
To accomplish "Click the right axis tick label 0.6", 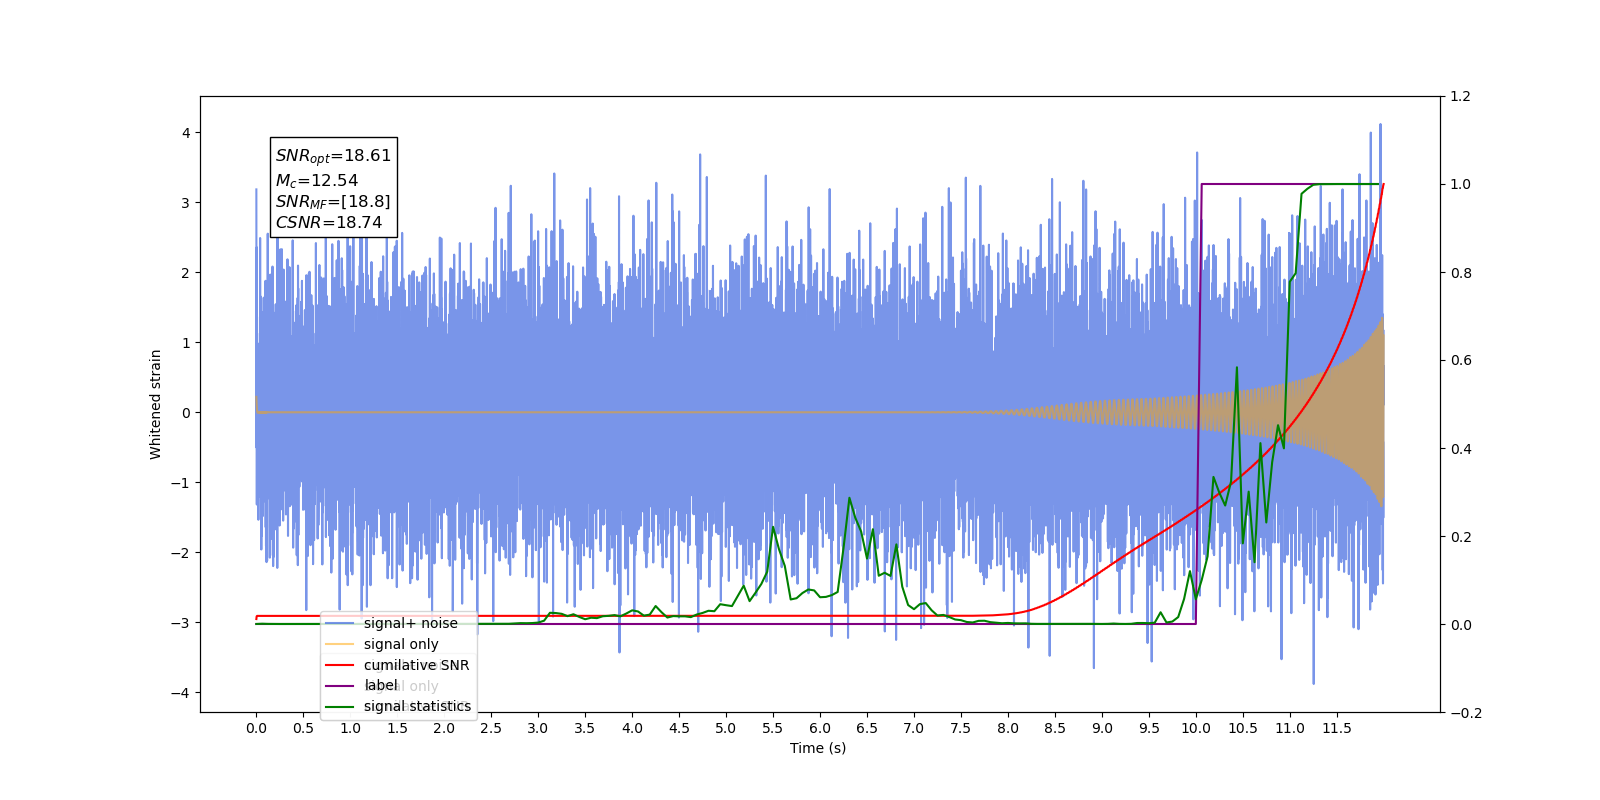I will 1460,361.
